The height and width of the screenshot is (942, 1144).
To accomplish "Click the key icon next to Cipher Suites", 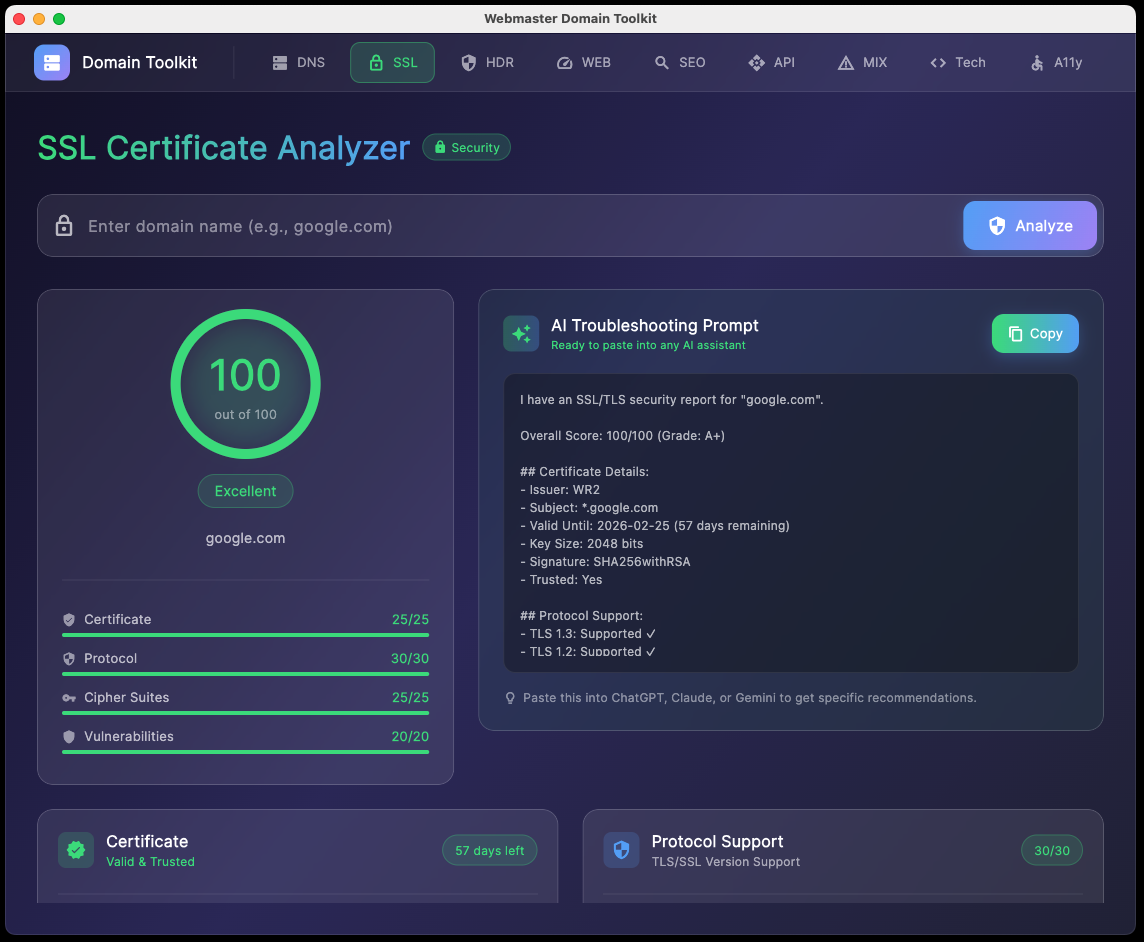I will pyautogui.click(x=67, y=697).
